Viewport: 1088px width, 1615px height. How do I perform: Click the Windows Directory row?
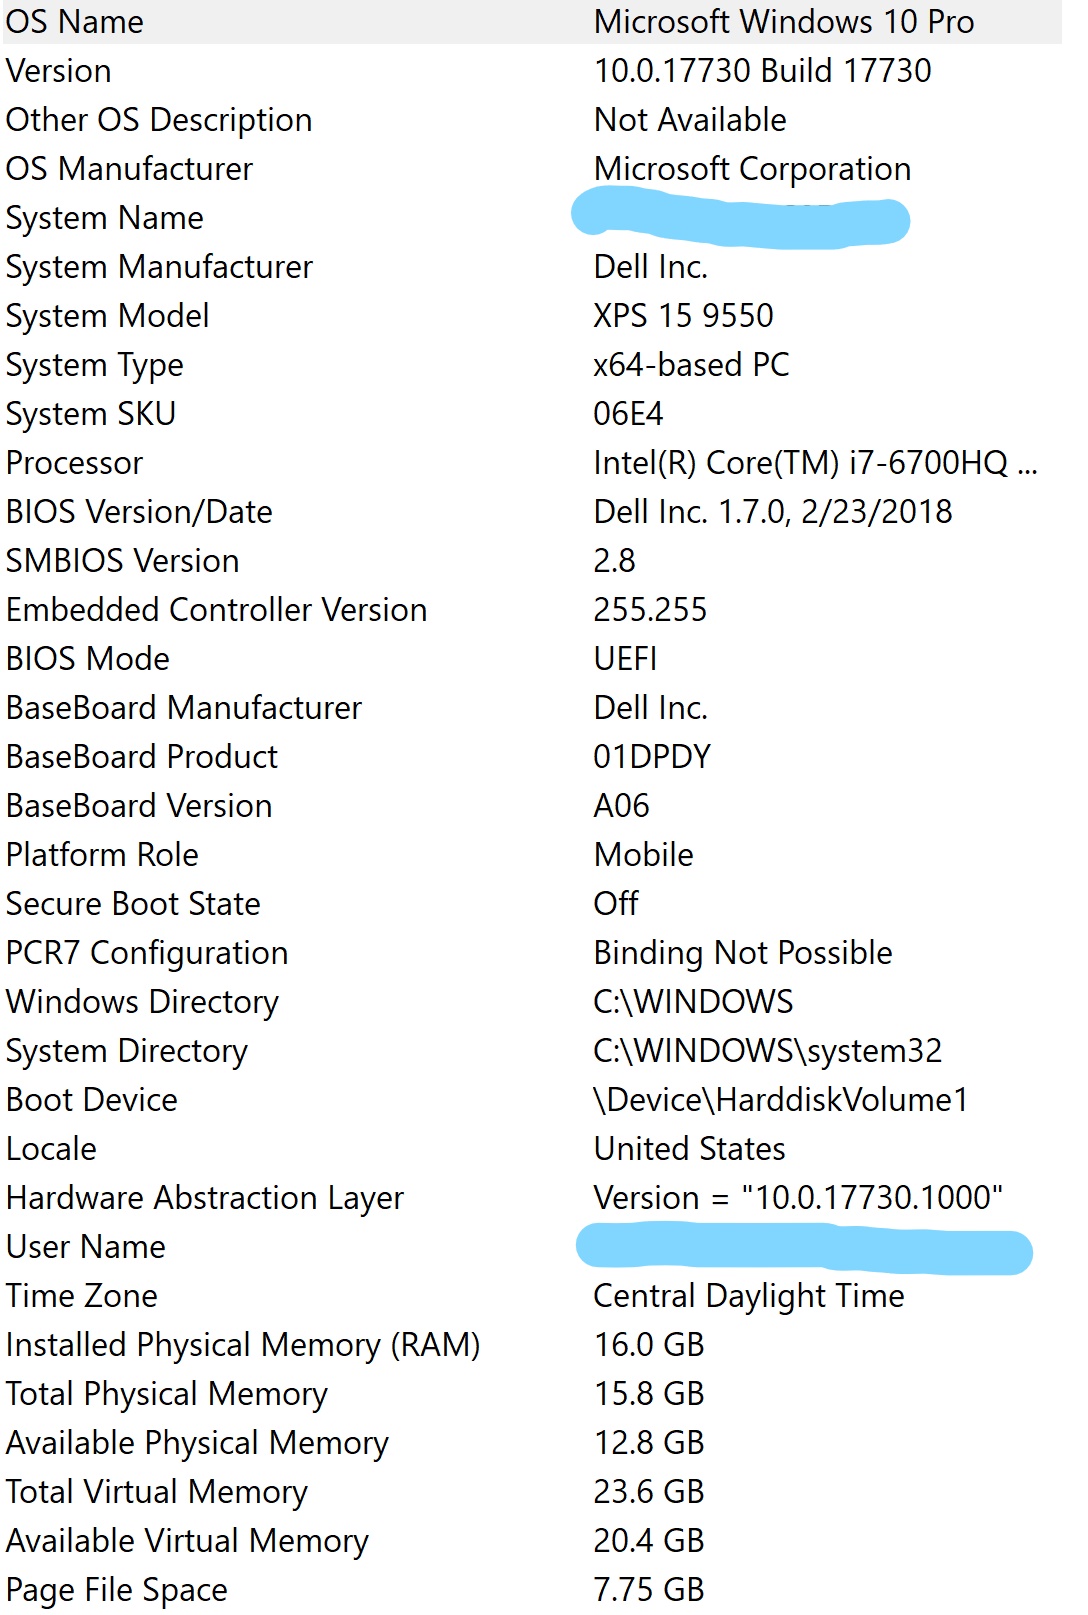pyautogui.click(x=533, y=1002)
